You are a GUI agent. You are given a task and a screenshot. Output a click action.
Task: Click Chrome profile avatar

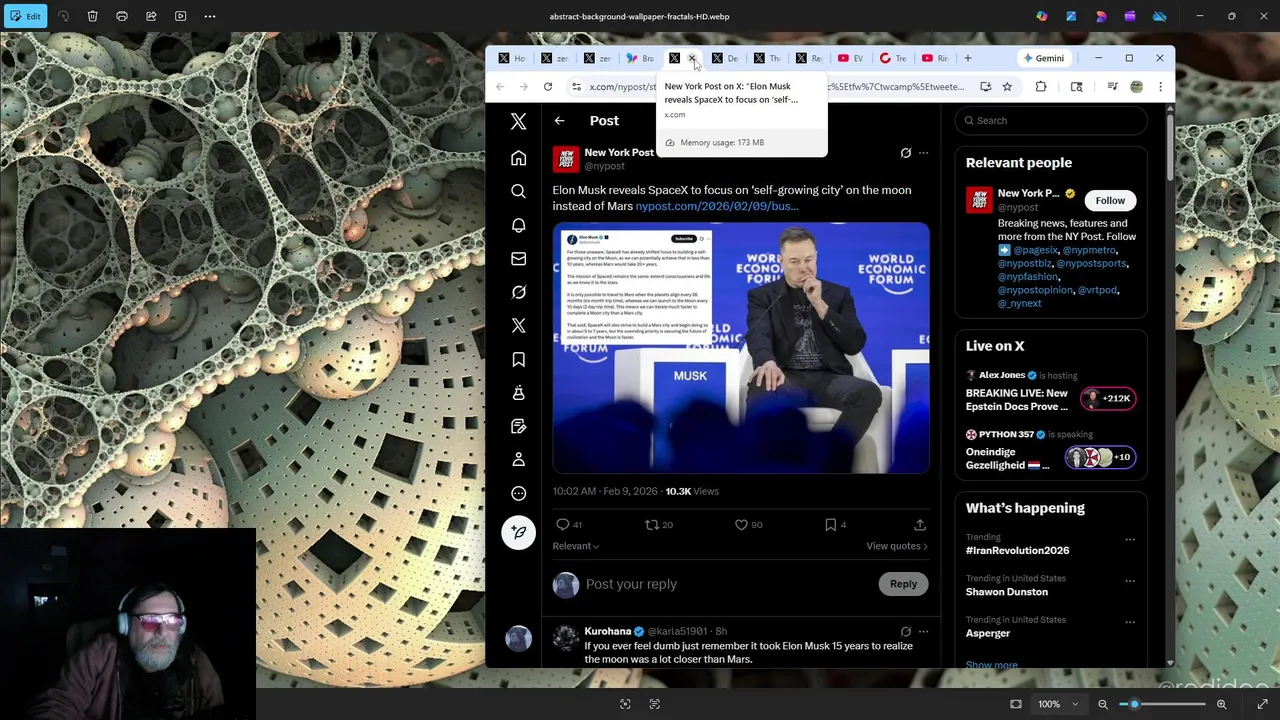coord(1136,87)
